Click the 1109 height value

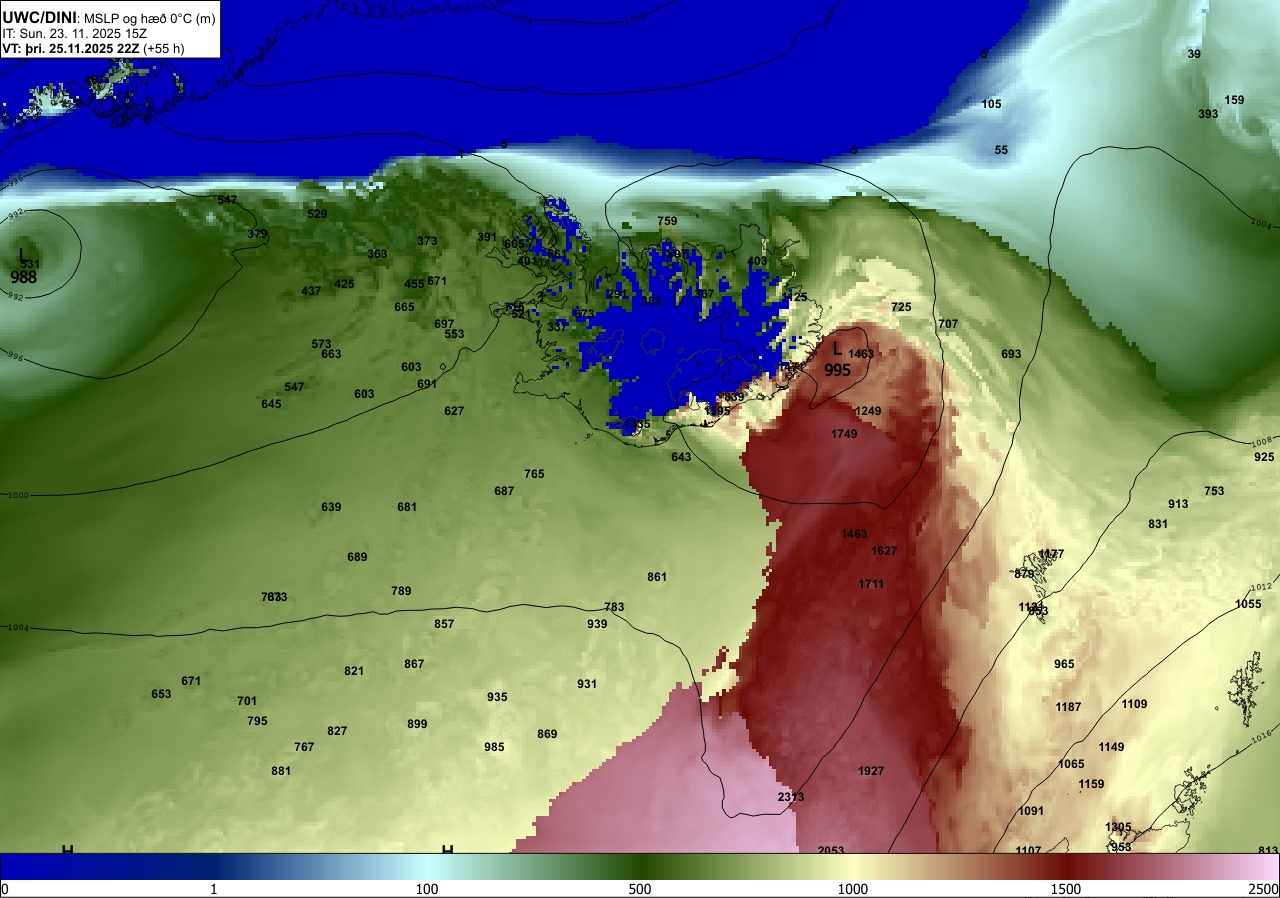(1134, 704)
